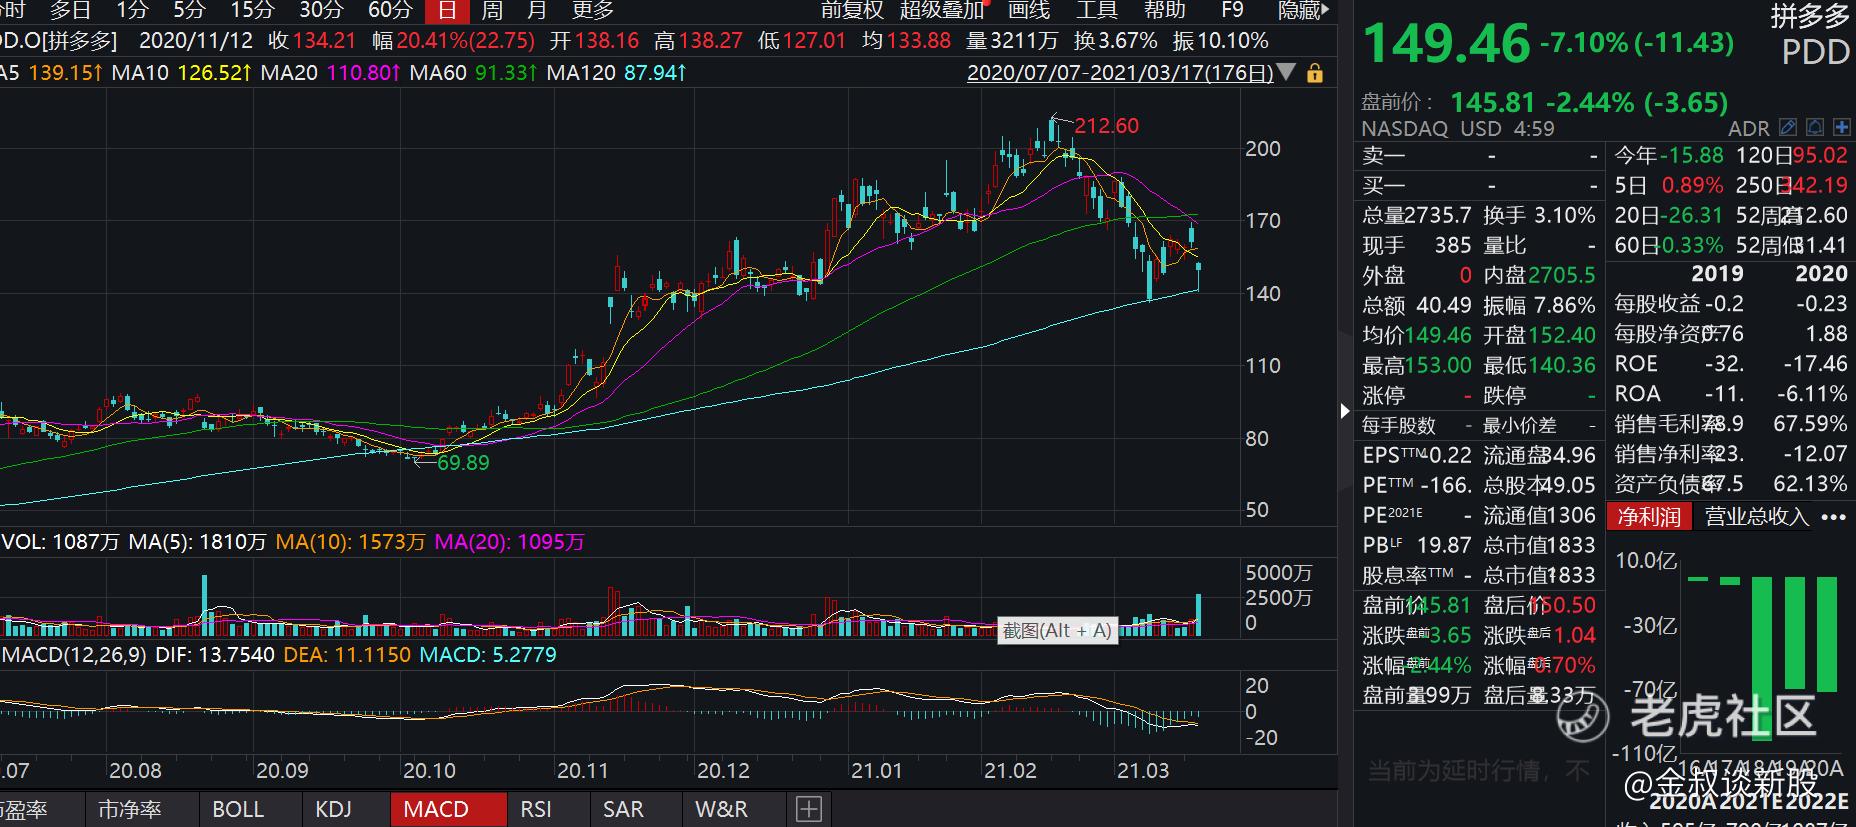Click the 2019 column header
Viewport: 1856px width, 827px height.
pyautogui.click(x=1717, y=274)
